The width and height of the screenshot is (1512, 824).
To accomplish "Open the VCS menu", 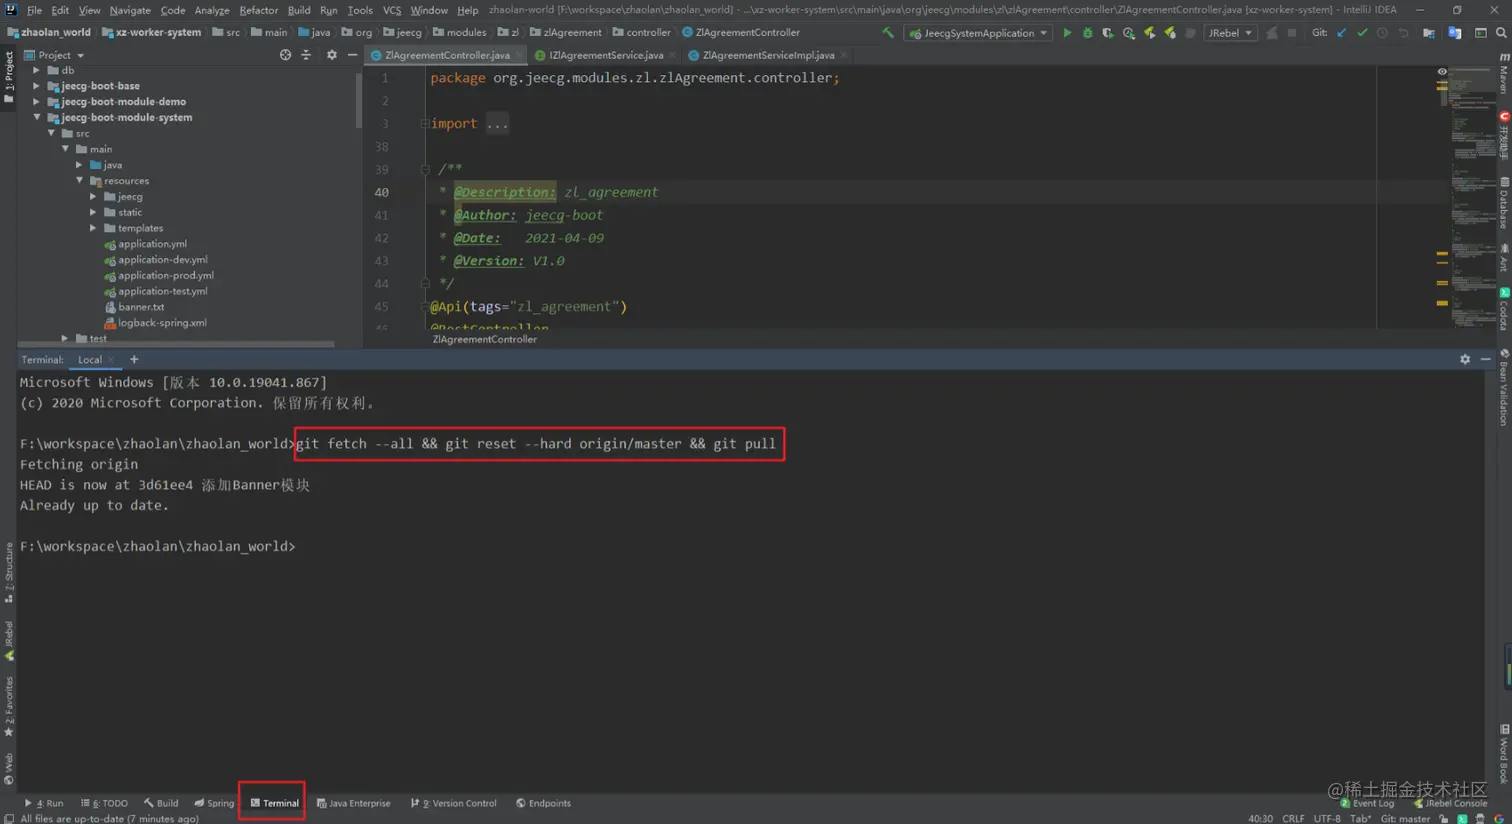I will click(x=391, y=10).
